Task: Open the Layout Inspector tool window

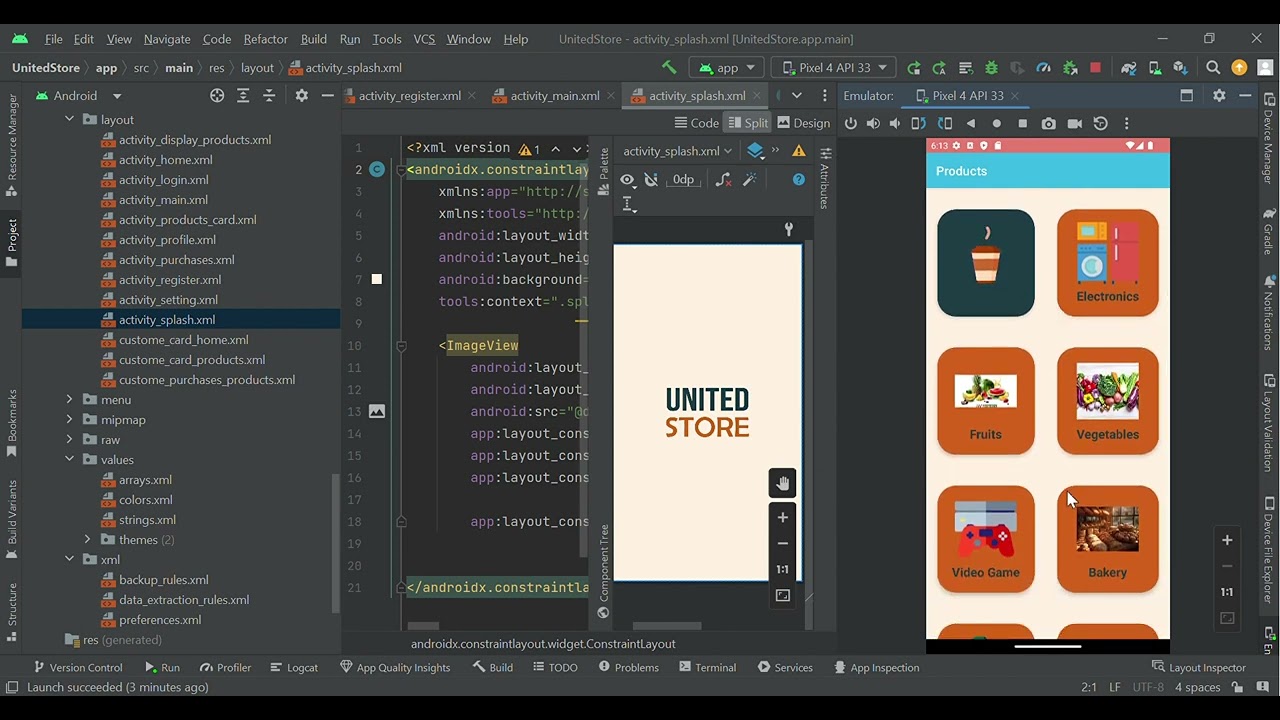Action: click(x=1198, y=668)
